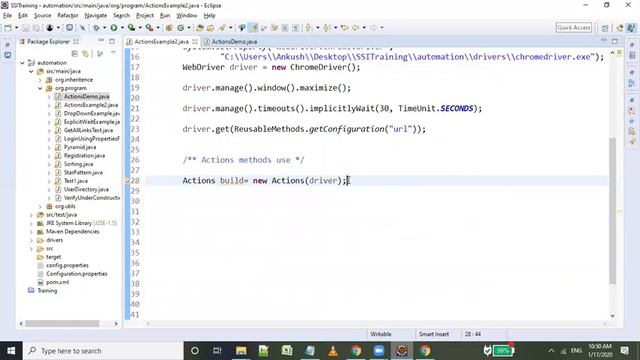640x360 pixels.
Task: Click the taskbar search box
Action: click(103, 351)
